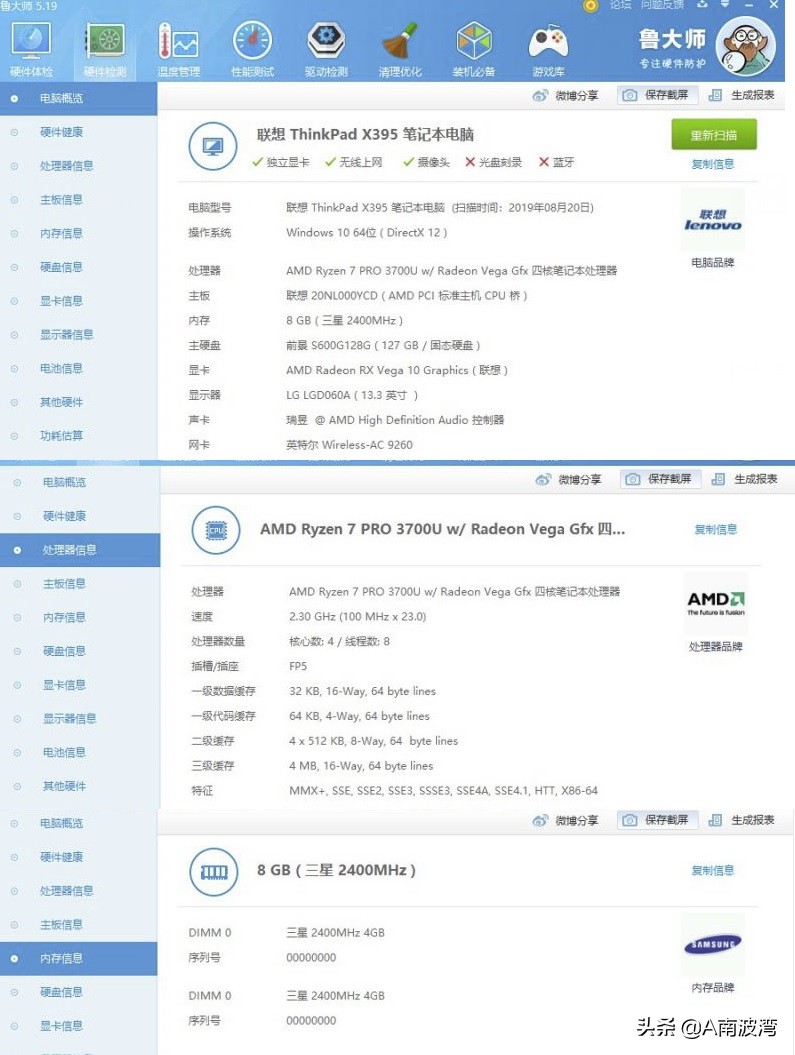The width and height of the screenshot is (795, 1055).
Task: Open the 游戏库 gamepad icon
Action: 548,48
